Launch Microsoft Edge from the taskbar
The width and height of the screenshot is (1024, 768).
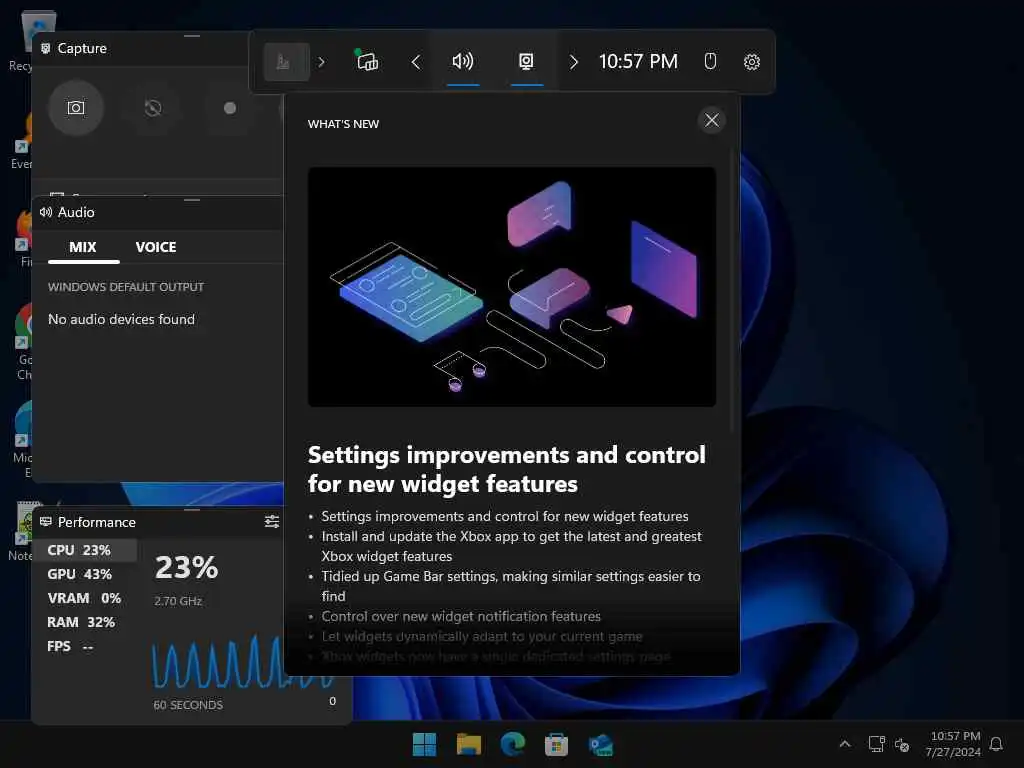(513, 744)
